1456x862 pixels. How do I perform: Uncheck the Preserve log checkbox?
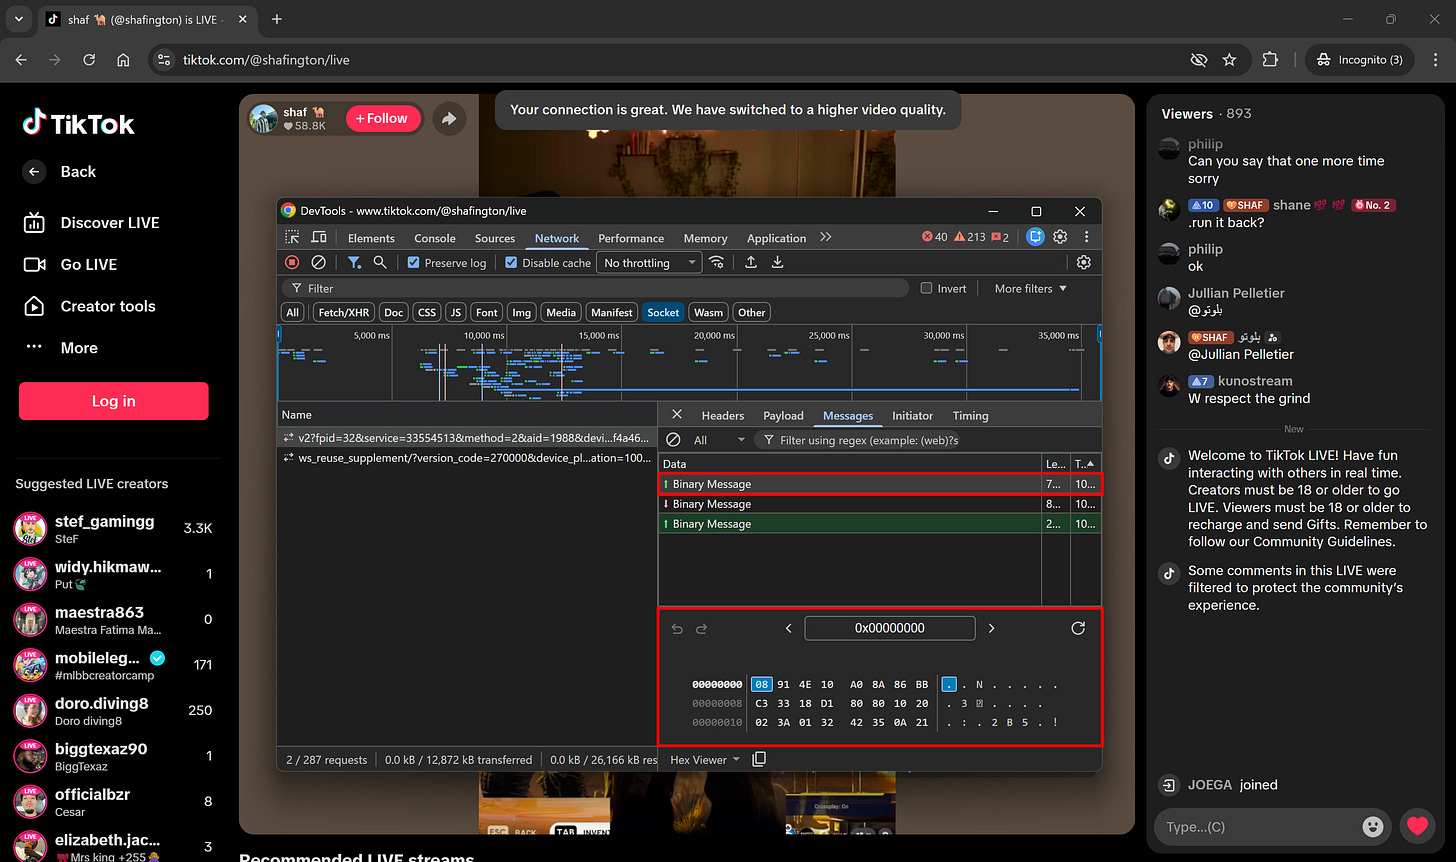414,263
